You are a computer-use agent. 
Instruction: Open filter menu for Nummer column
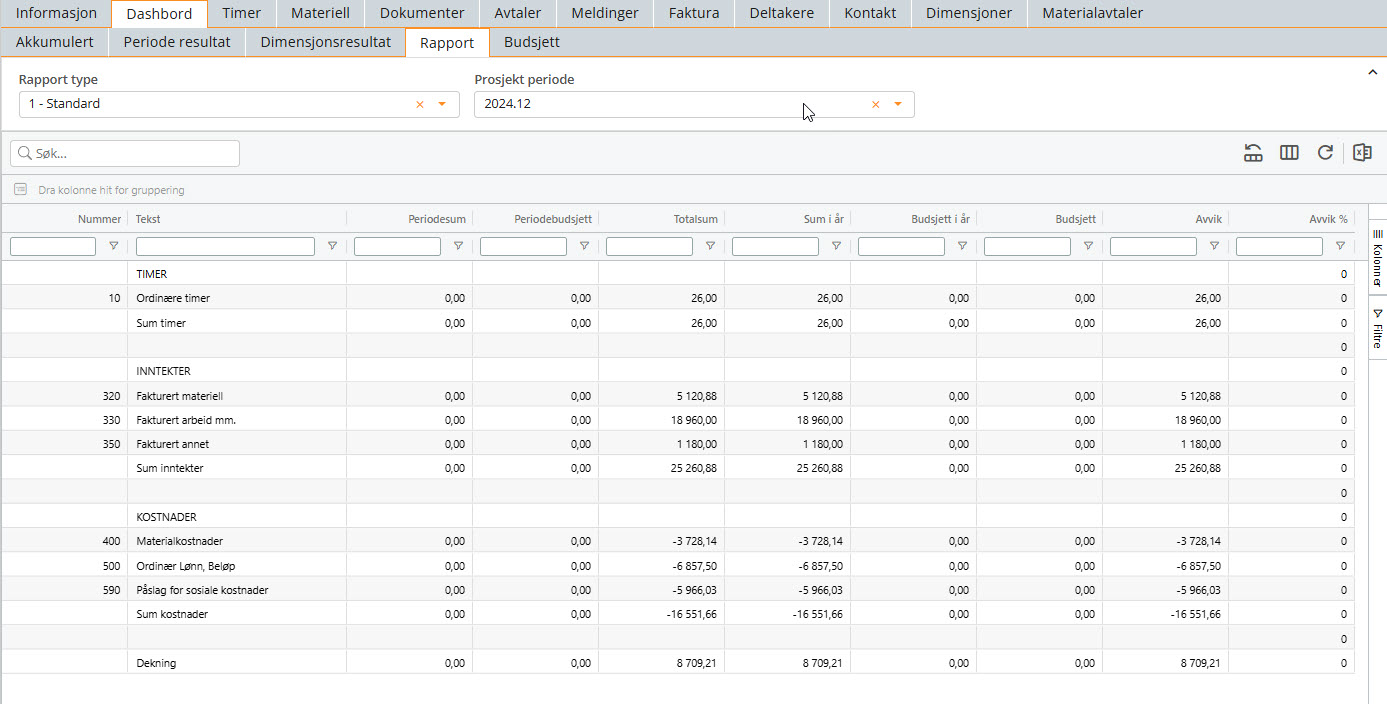pos(113,246)
